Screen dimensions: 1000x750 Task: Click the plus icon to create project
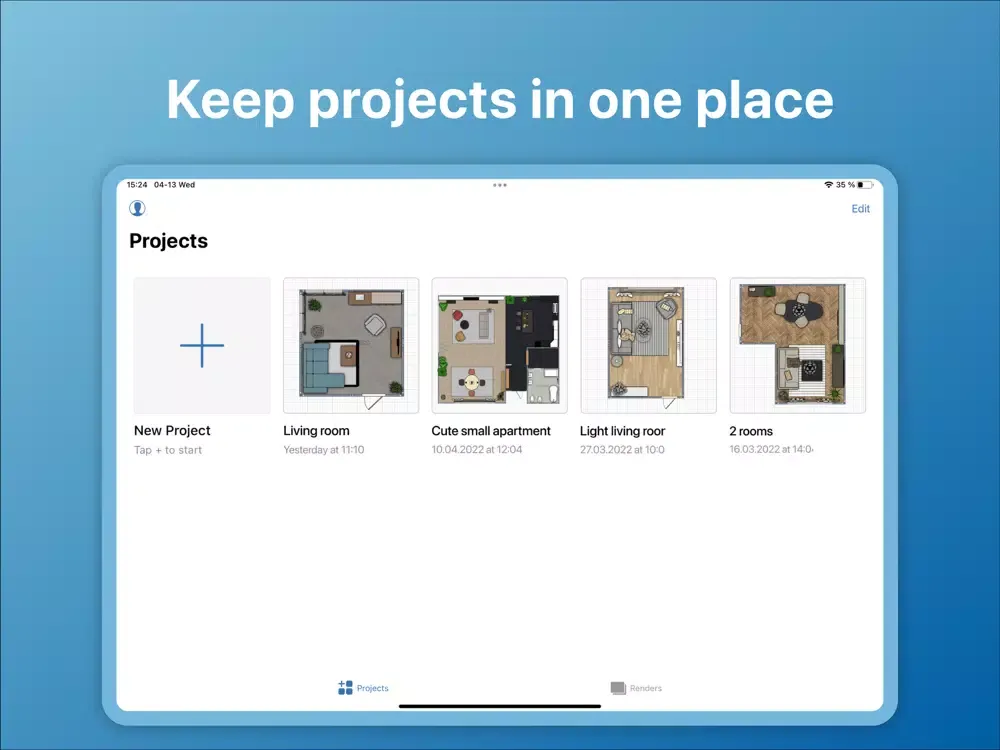202,345
